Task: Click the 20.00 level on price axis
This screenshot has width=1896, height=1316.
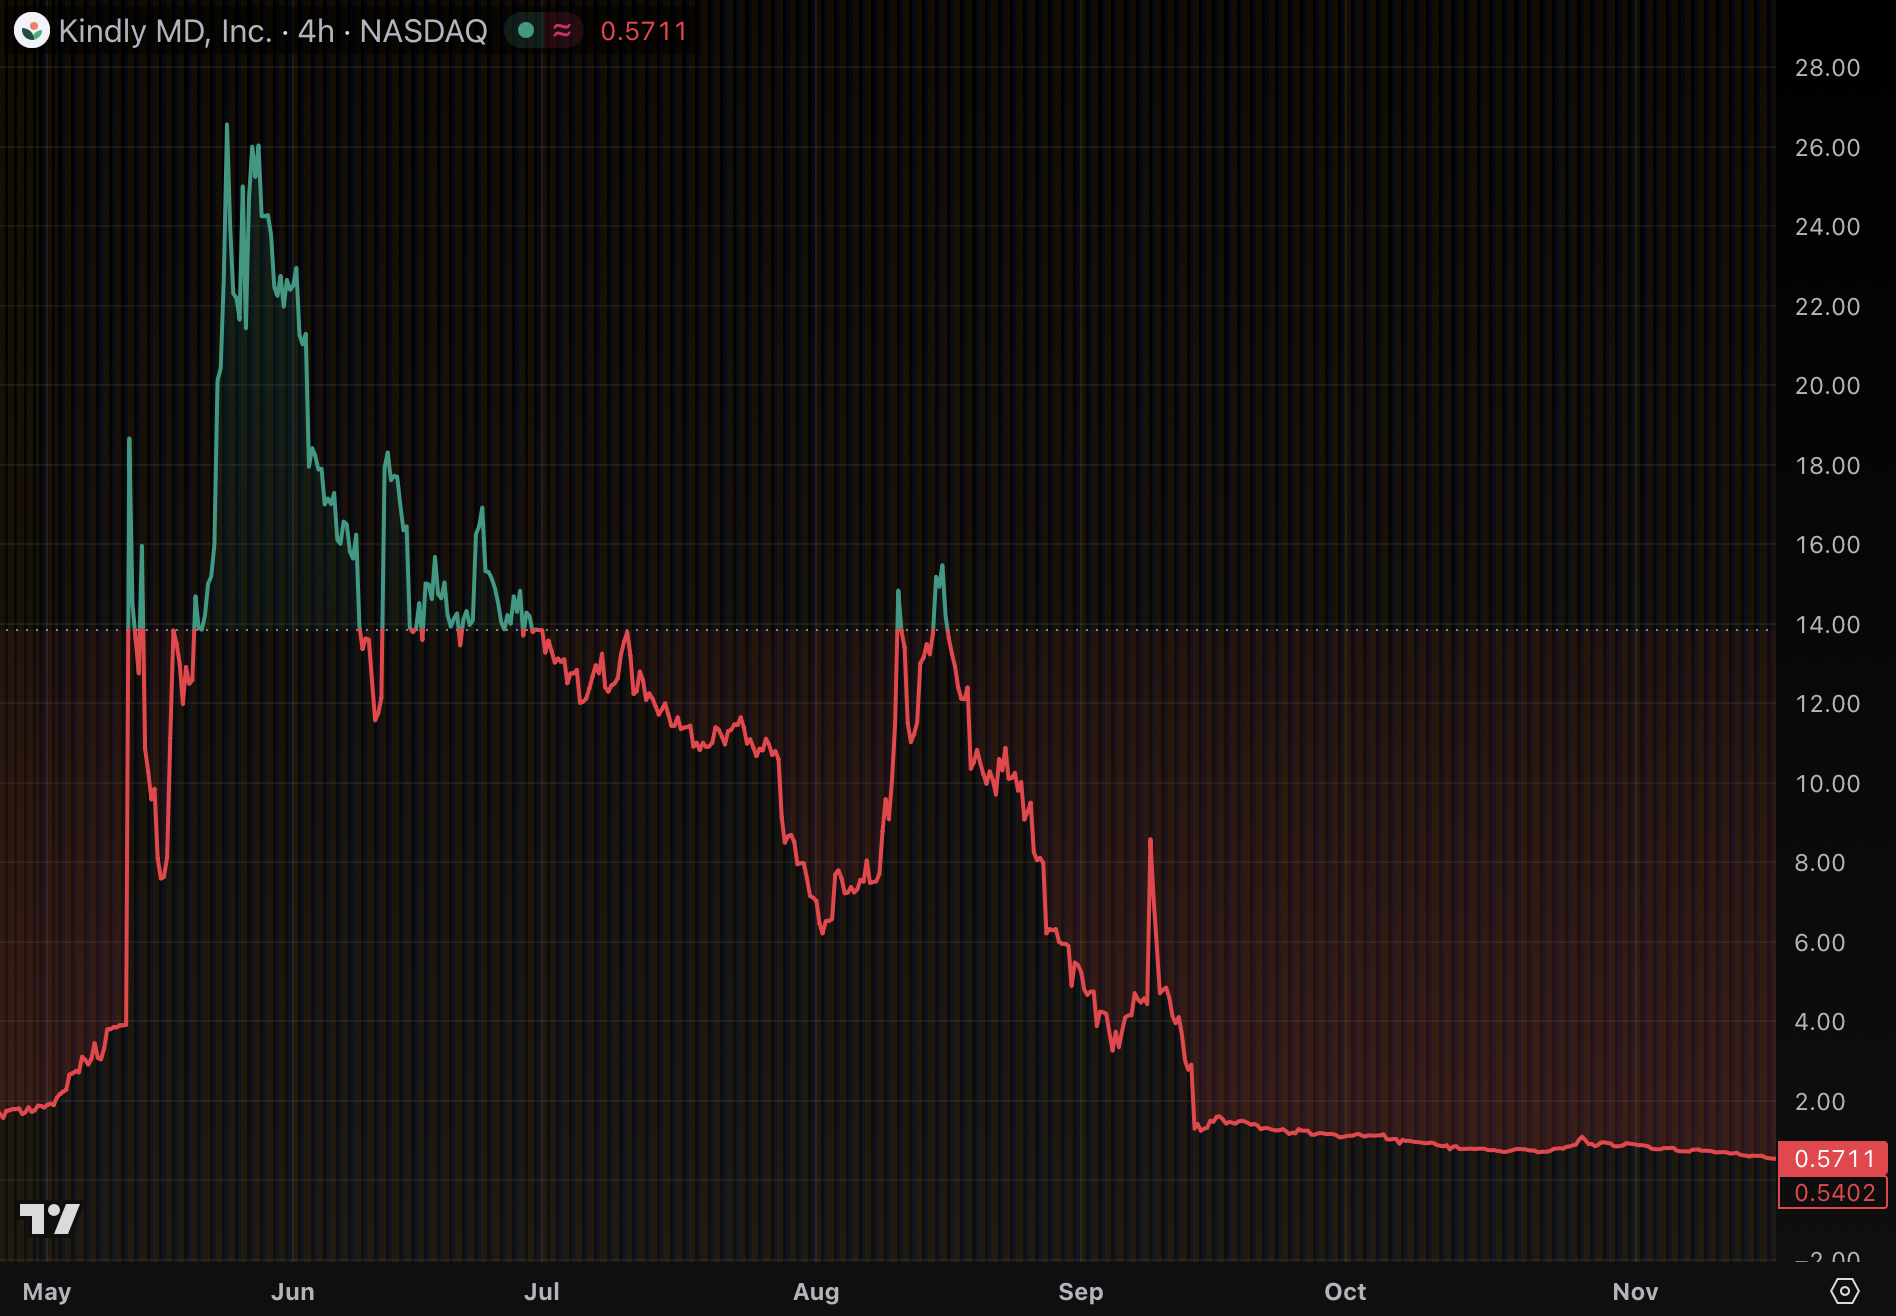Action: click(1827, 386)
